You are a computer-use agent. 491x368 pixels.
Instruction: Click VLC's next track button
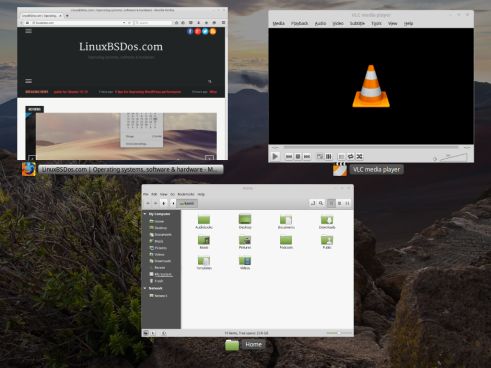[x=307, y=156]
